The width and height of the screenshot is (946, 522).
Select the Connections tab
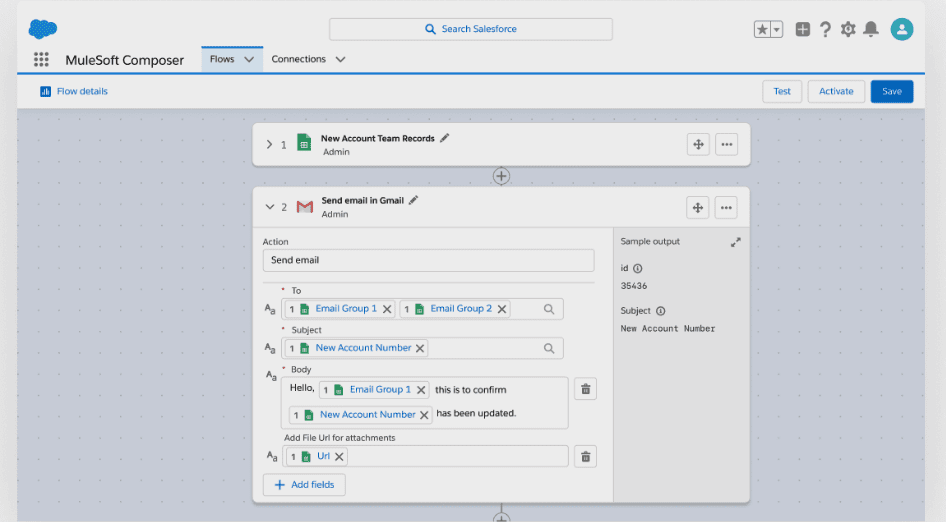pos(299,59)
